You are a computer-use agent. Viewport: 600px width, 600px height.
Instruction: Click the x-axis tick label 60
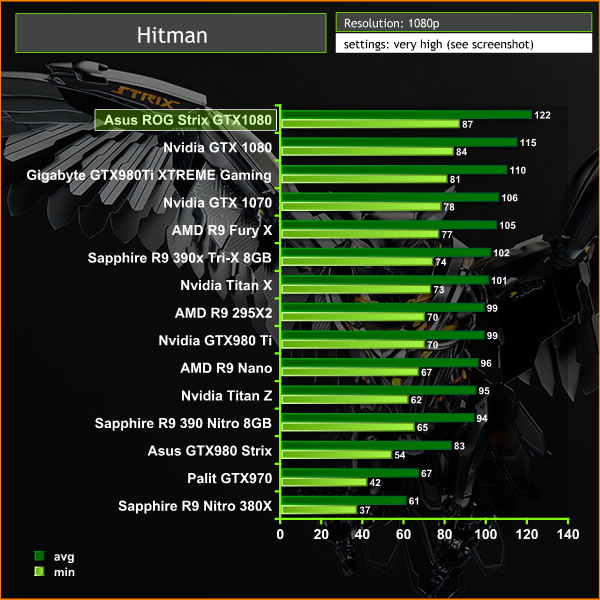click(x=403, y=534)
